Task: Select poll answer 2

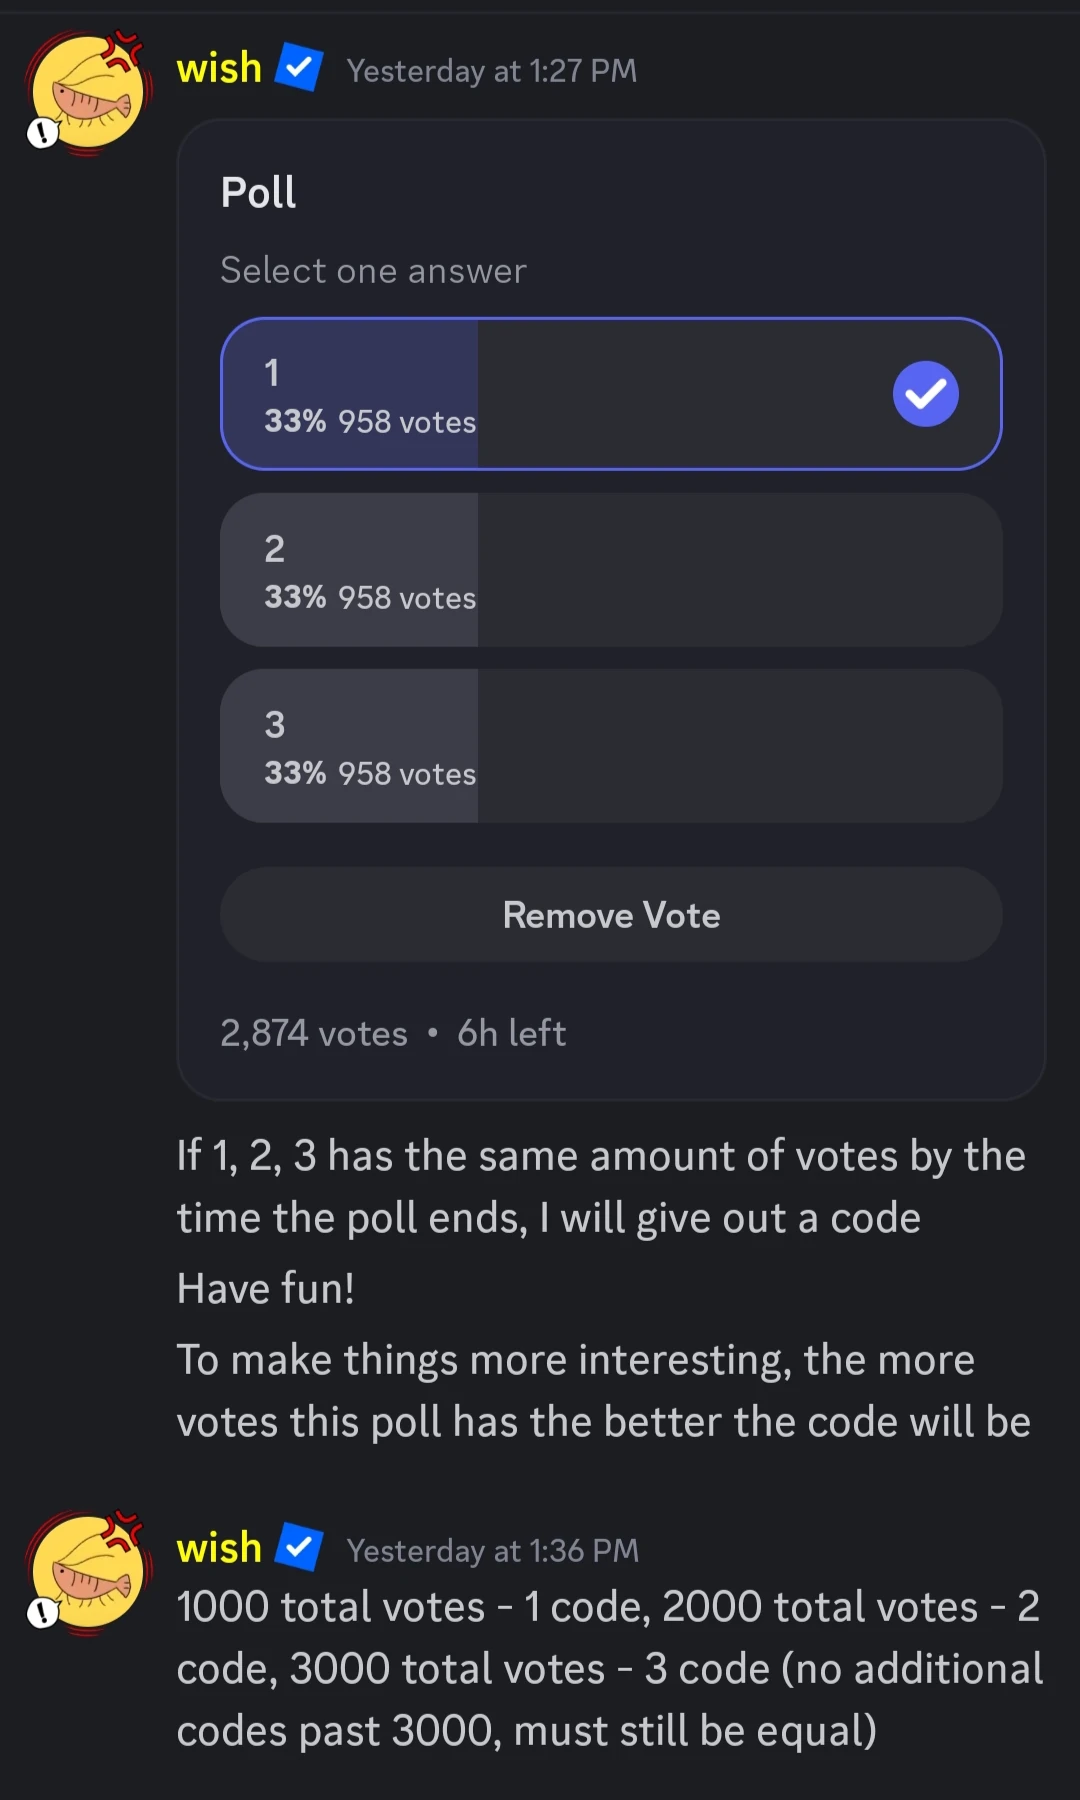Action: (610, 570)
